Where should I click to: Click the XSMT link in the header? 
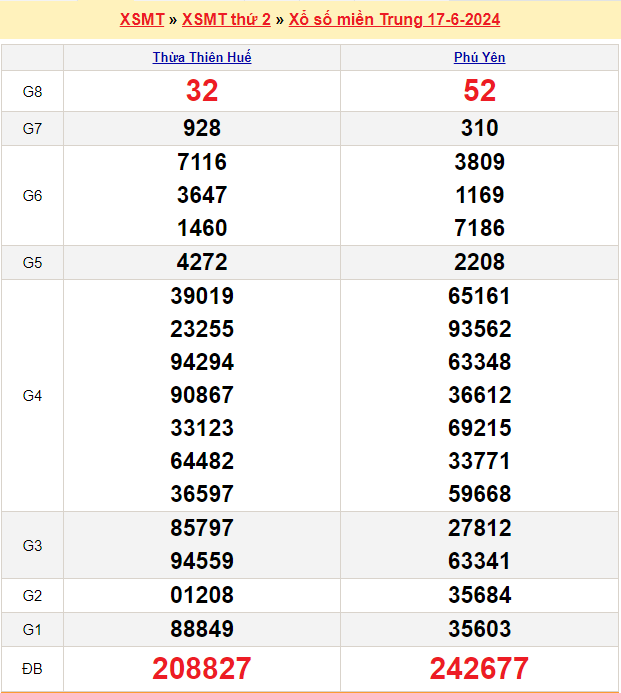142,20
